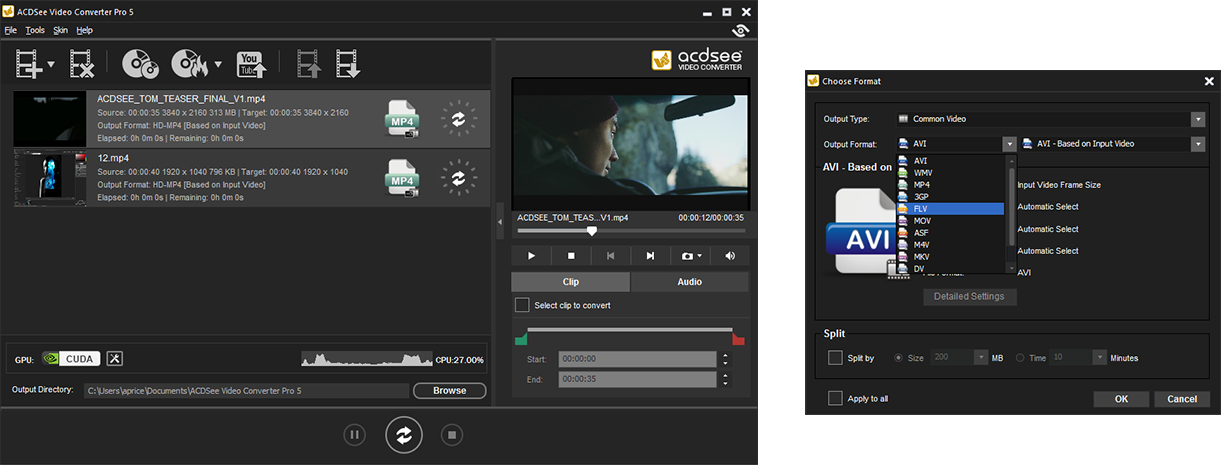Click the red clip end marker
The width and height of the screenshot is (1221, 465).
[x=739, y=340]
